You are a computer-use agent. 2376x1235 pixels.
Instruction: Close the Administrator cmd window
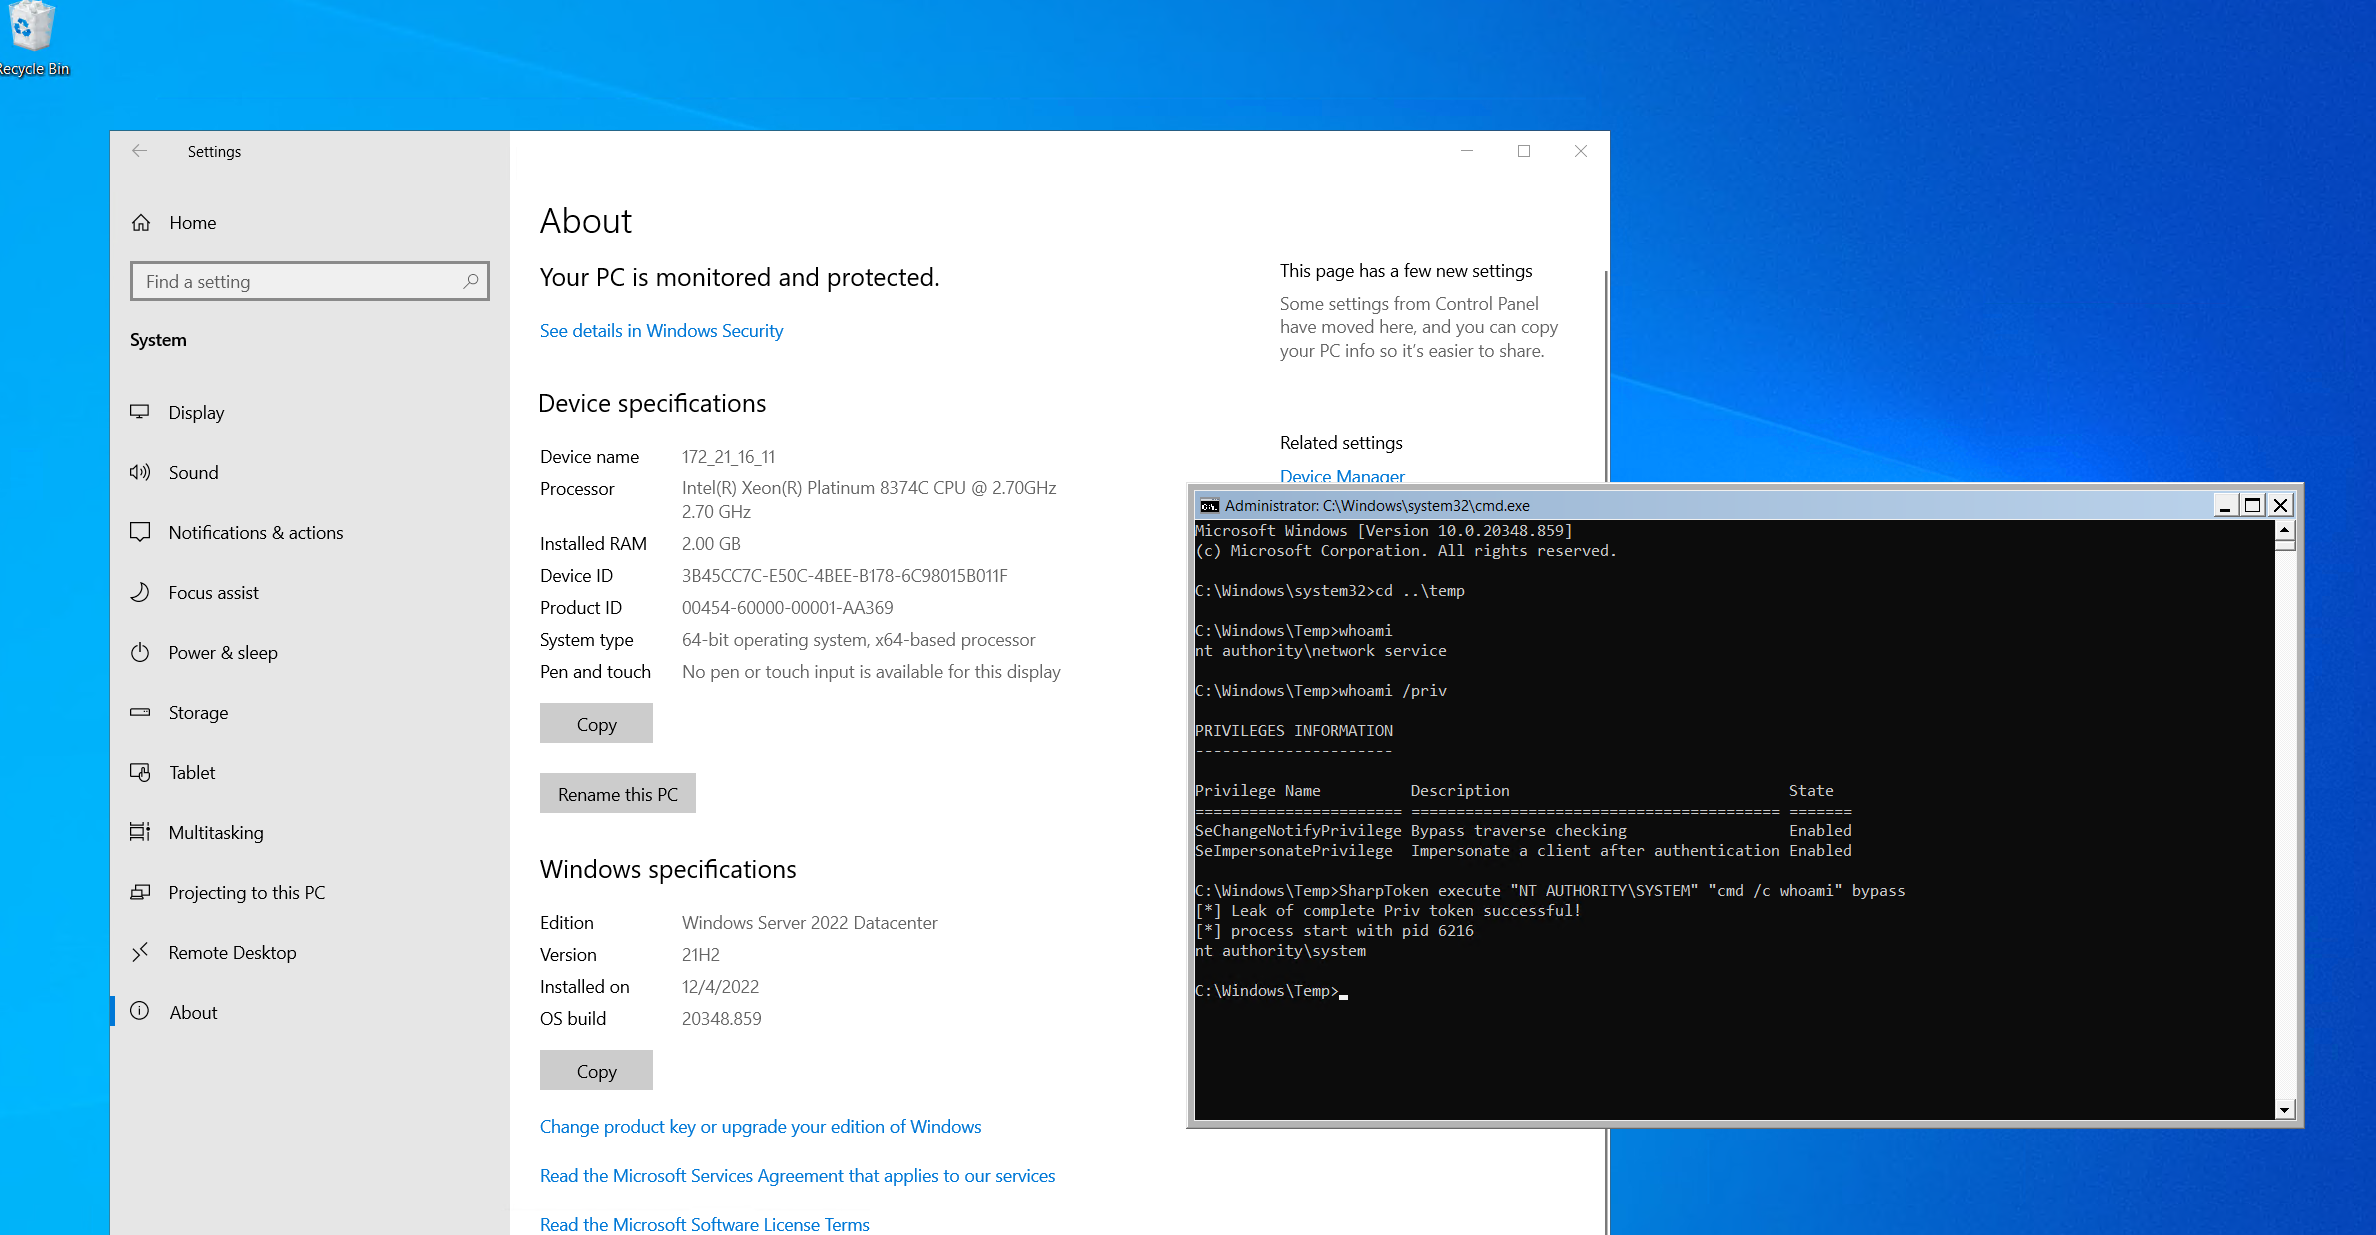(x=2281, y=505)
